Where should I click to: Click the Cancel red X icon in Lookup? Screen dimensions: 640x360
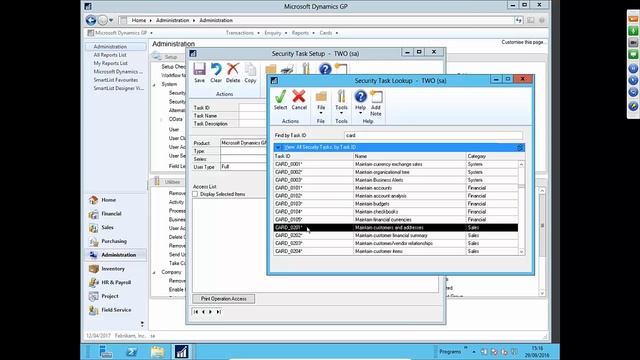point(299,97)
